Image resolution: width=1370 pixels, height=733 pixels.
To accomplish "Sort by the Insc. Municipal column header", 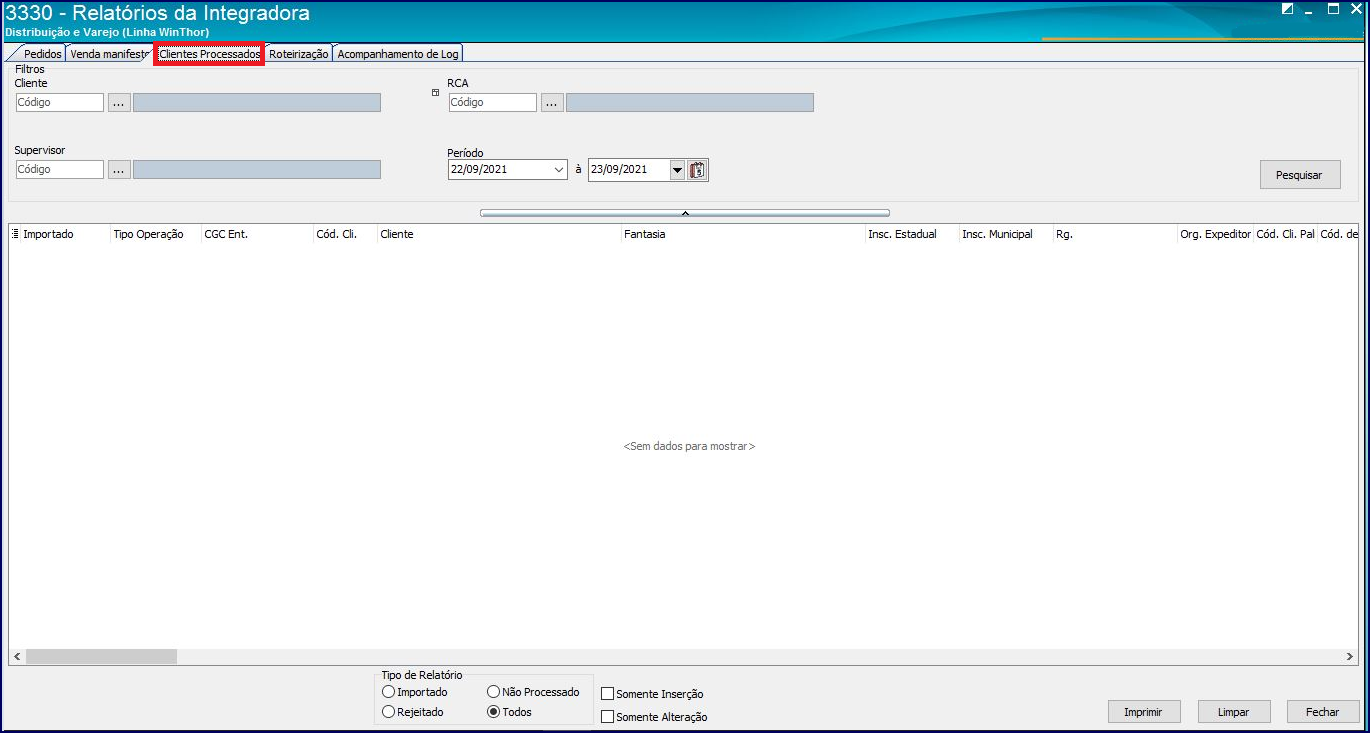I will pos(1006,234).
